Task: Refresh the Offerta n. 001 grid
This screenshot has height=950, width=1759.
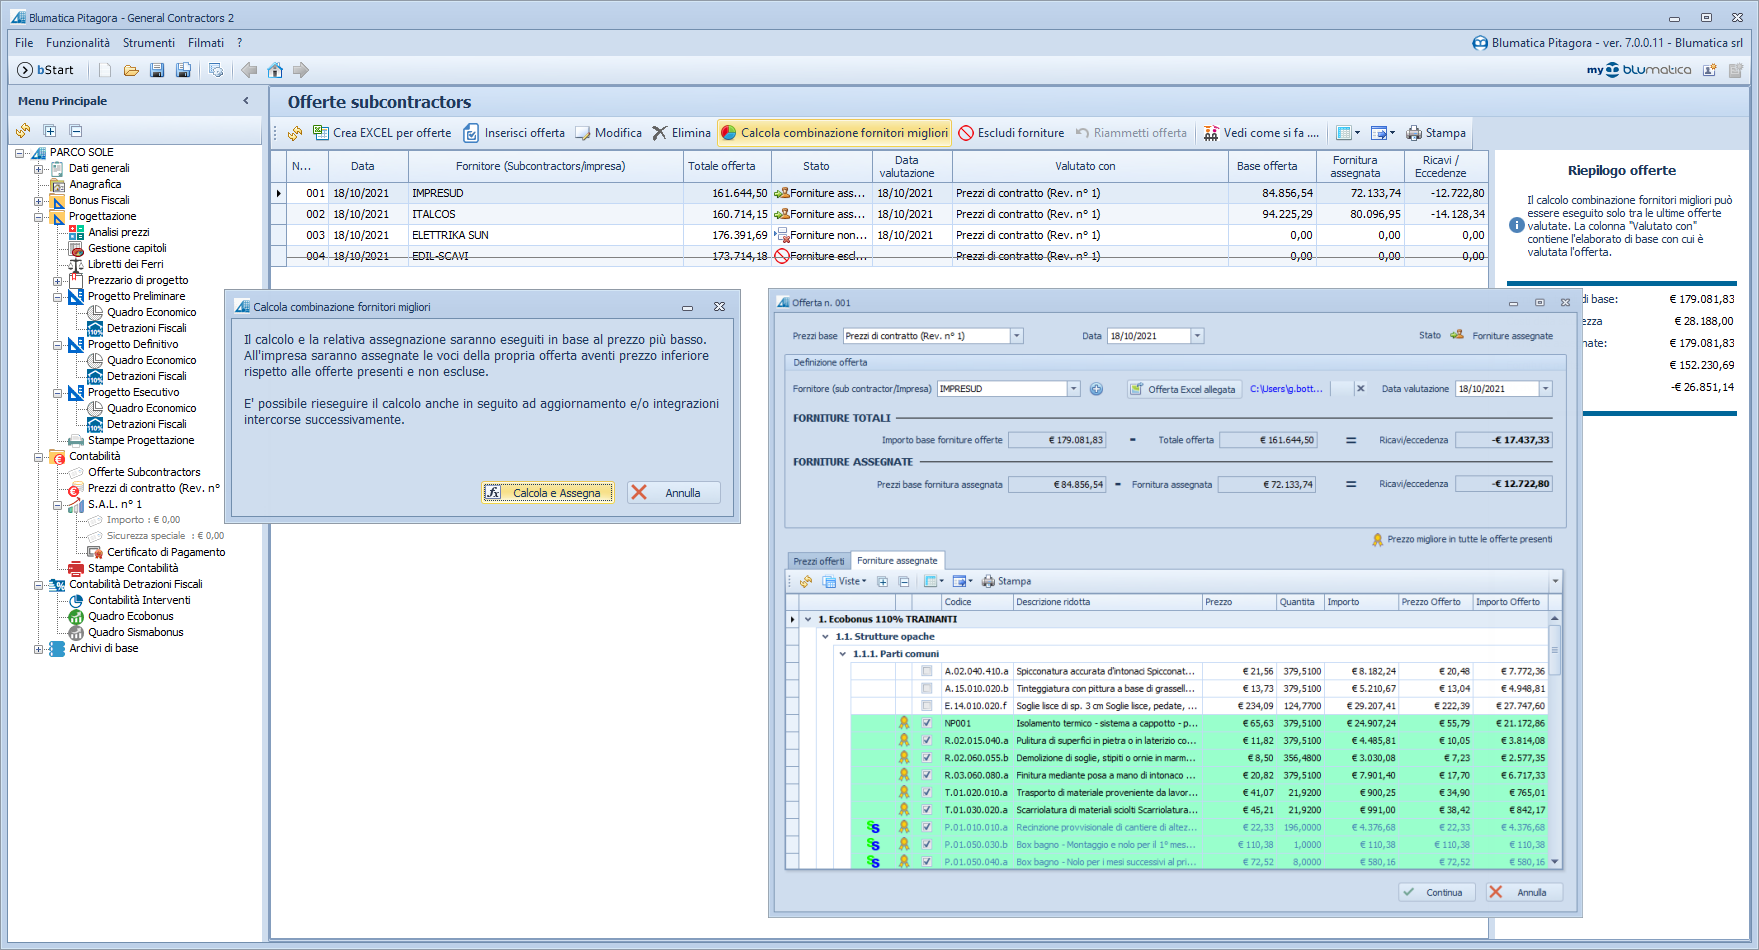Action: 806,581
